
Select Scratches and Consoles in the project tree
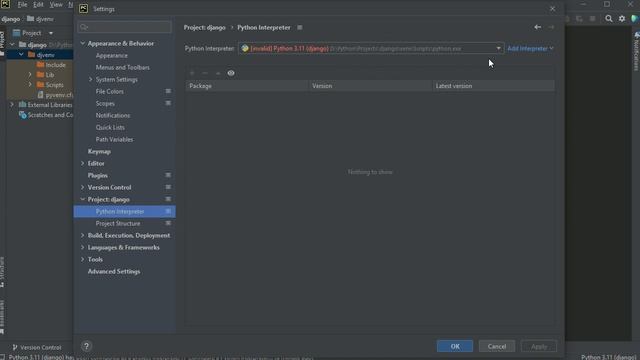pyautogui.click(x=46, y=115)
